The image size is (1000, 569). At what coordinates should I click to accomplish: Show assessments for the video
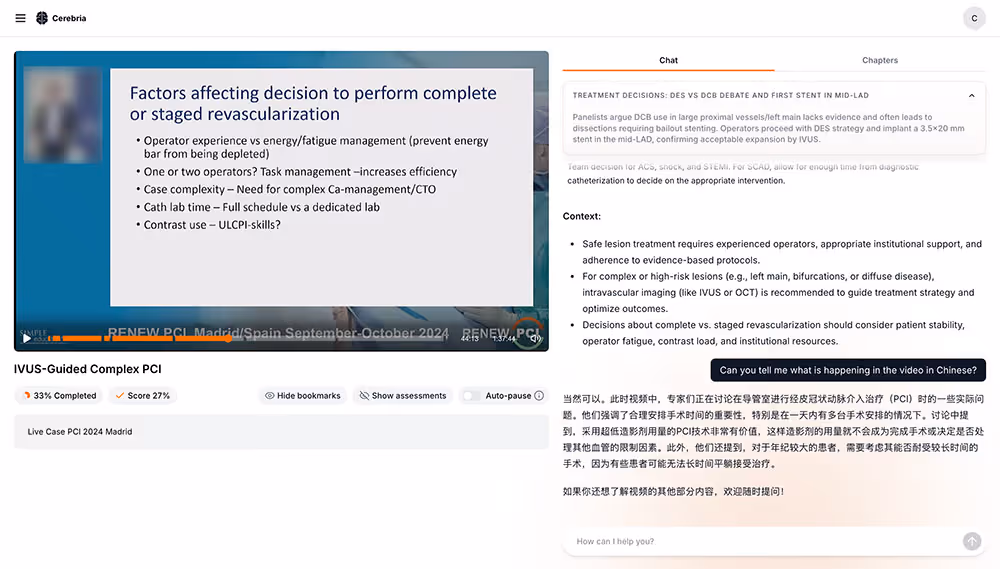402,395
